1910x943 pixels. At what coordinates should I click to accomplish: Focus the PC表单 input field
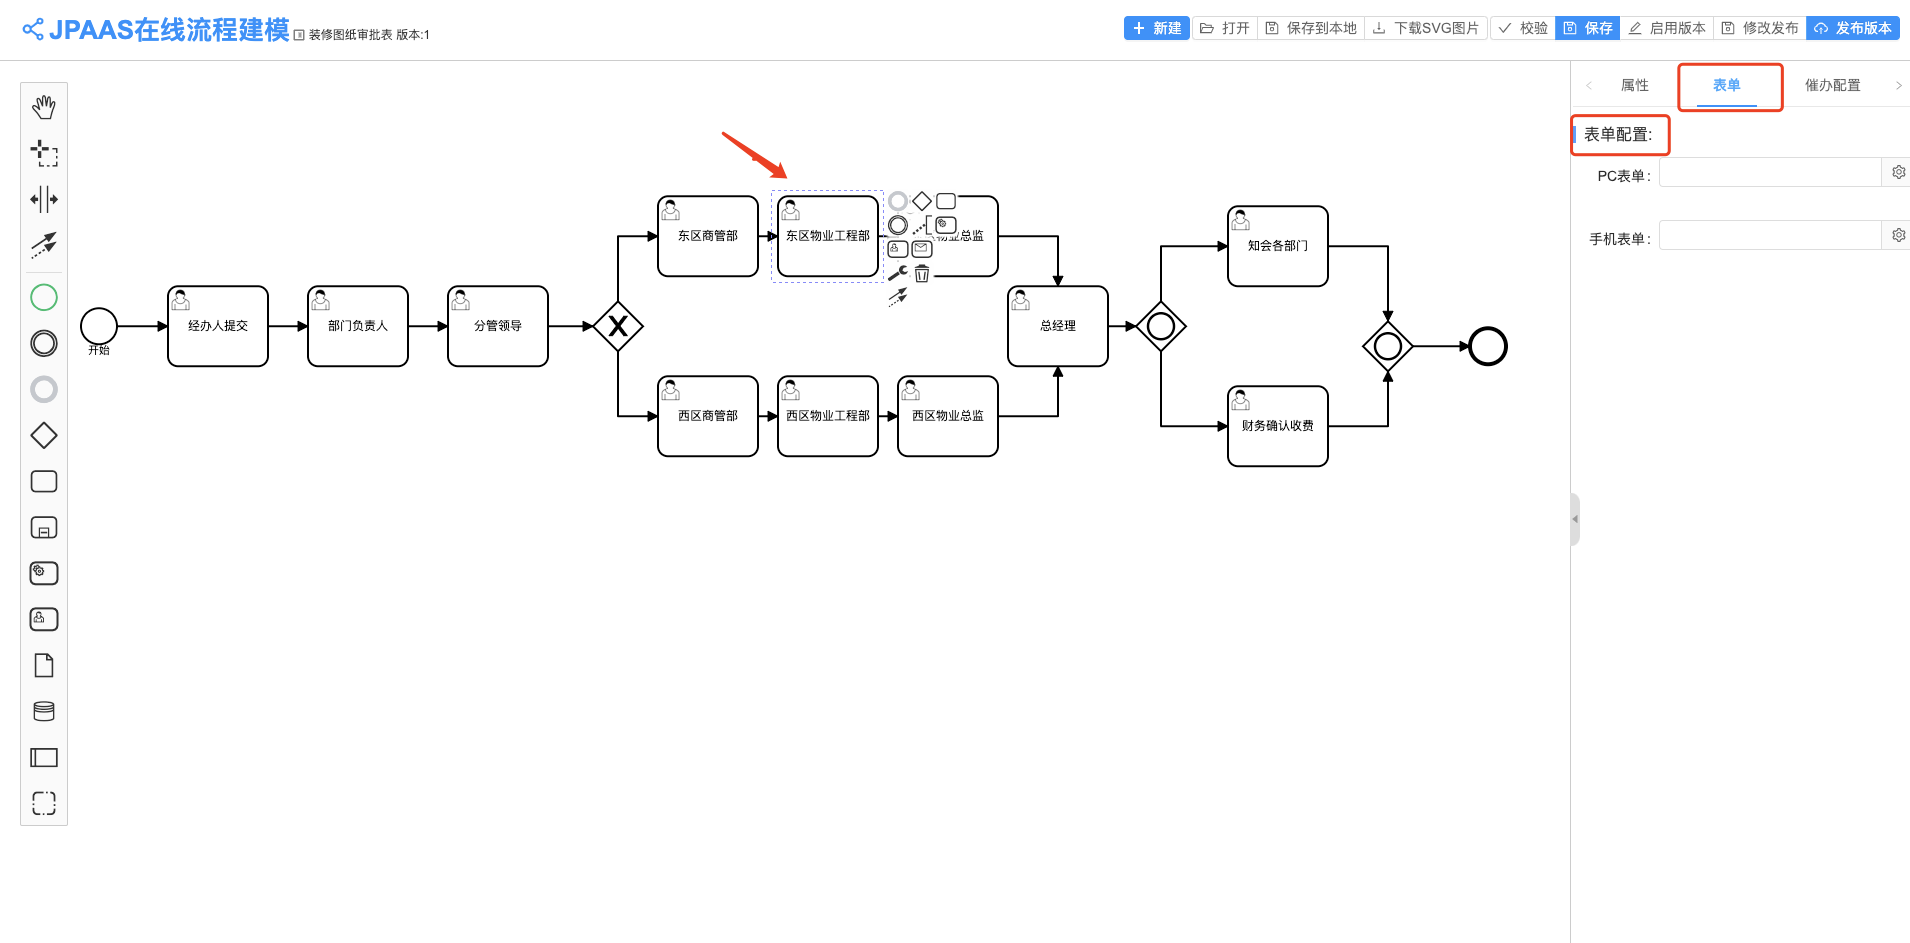point(1770,173)
